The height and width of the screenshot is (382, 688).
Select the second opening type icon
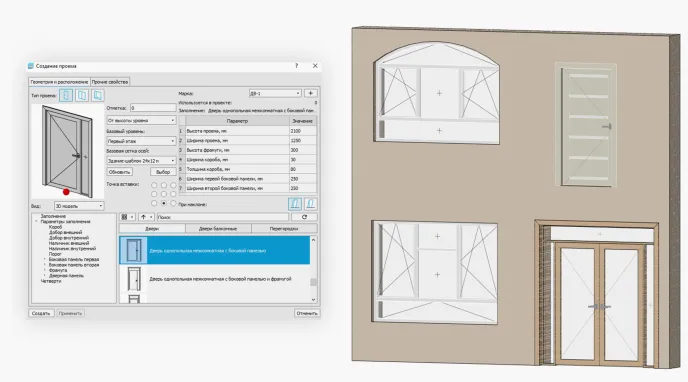point(82,95)
